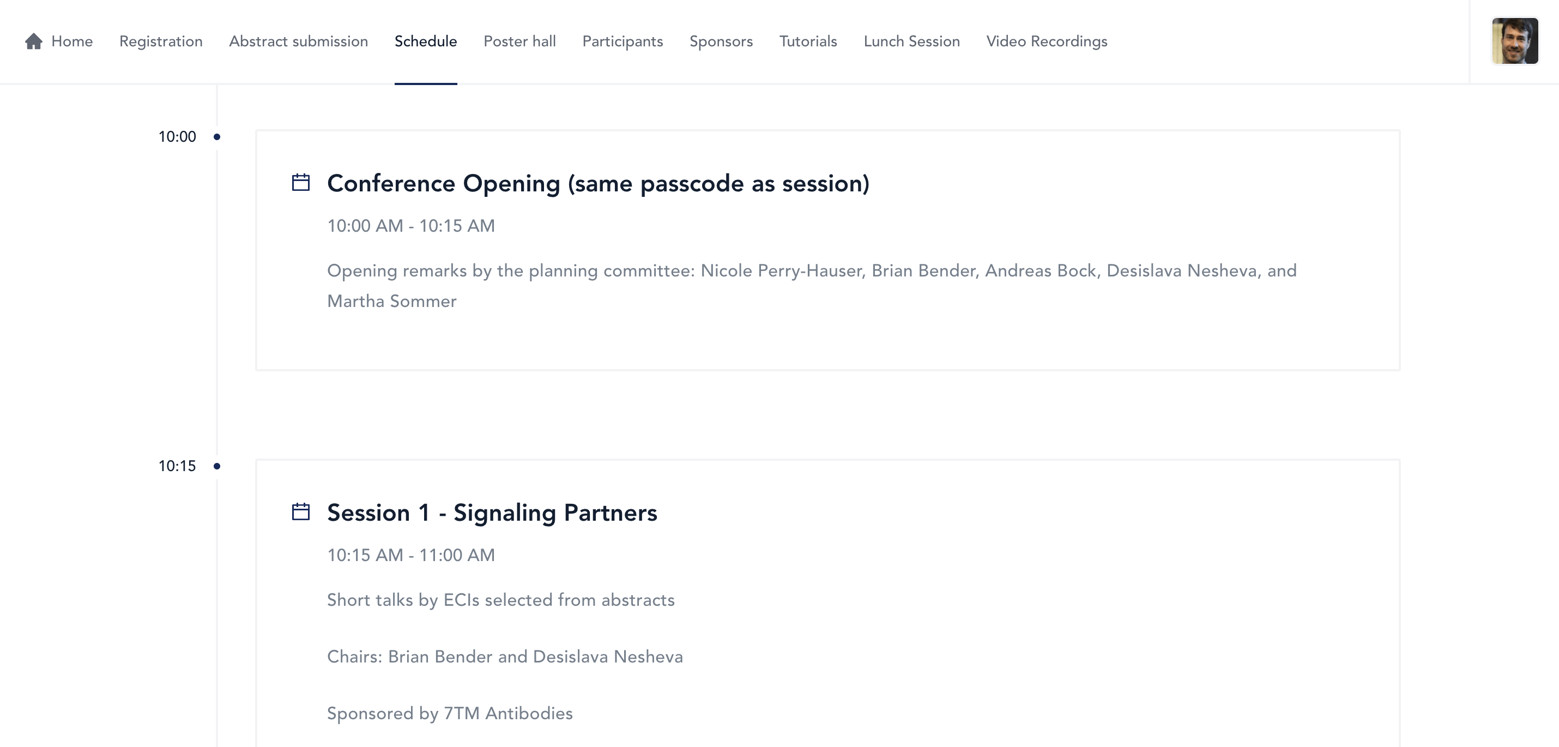Go to Abstract submission page
Image resolution: width=1559 pixels, height=747 pixels.
[x=298, y=41]
